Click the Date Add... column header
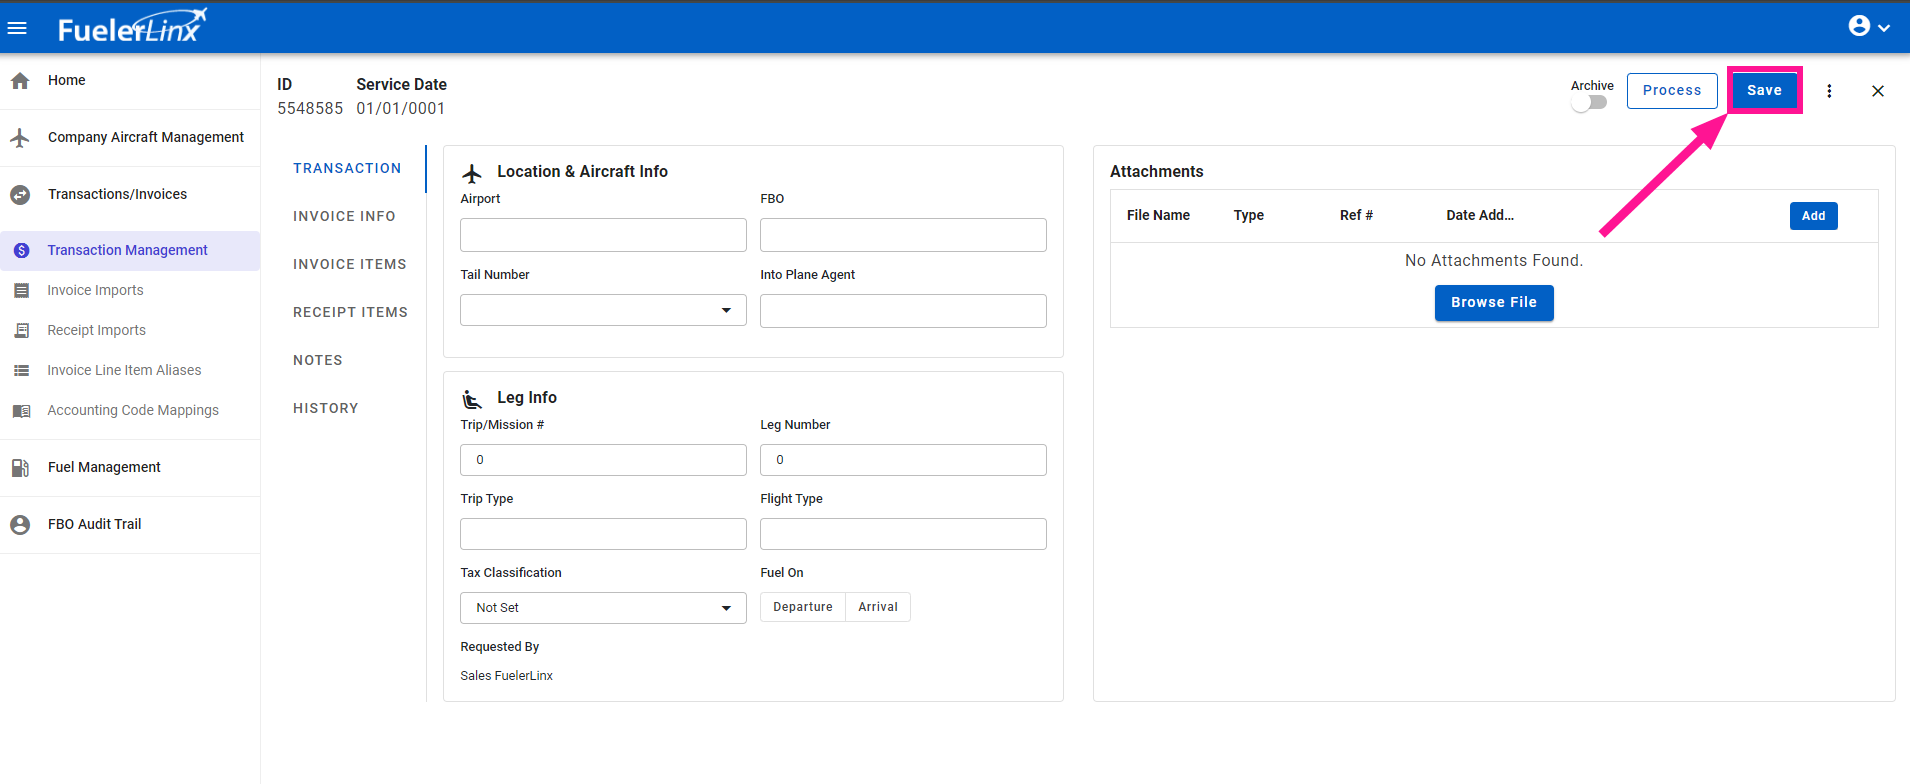Viewport: 1910px width, 784px height. (x=1480, y=216)
